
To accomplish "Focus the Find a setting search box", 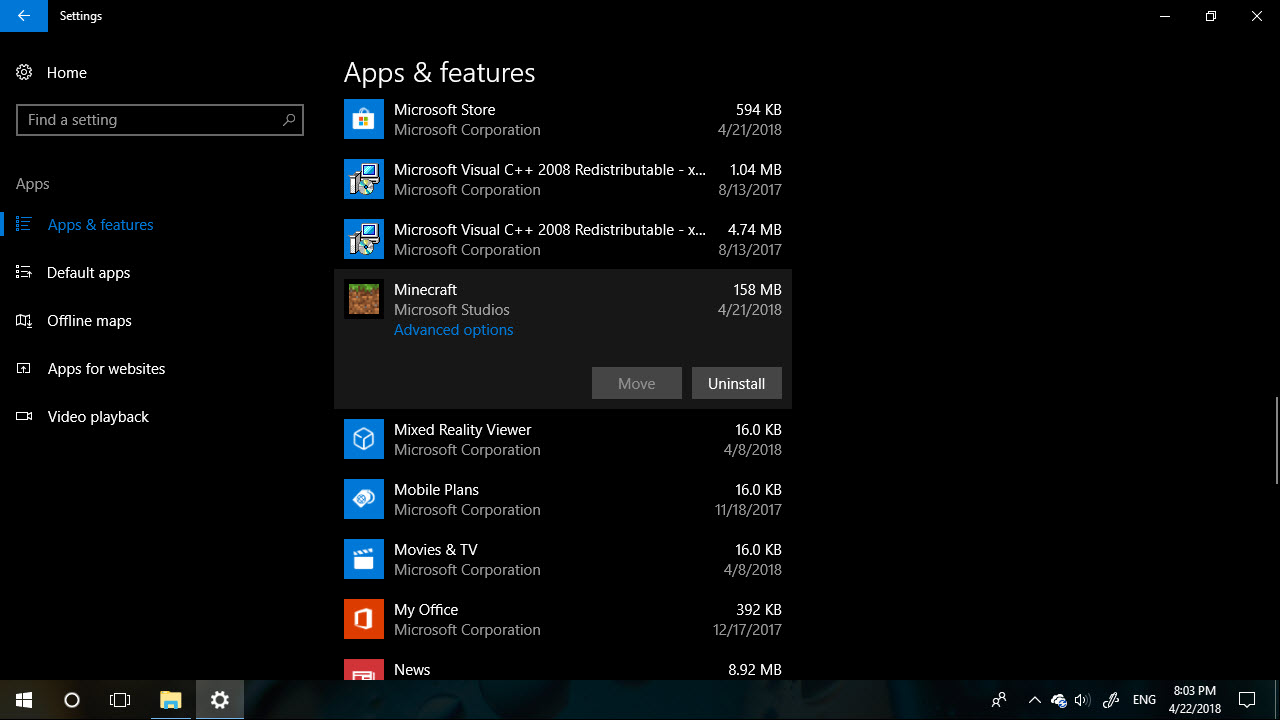I will coord(160,120).
